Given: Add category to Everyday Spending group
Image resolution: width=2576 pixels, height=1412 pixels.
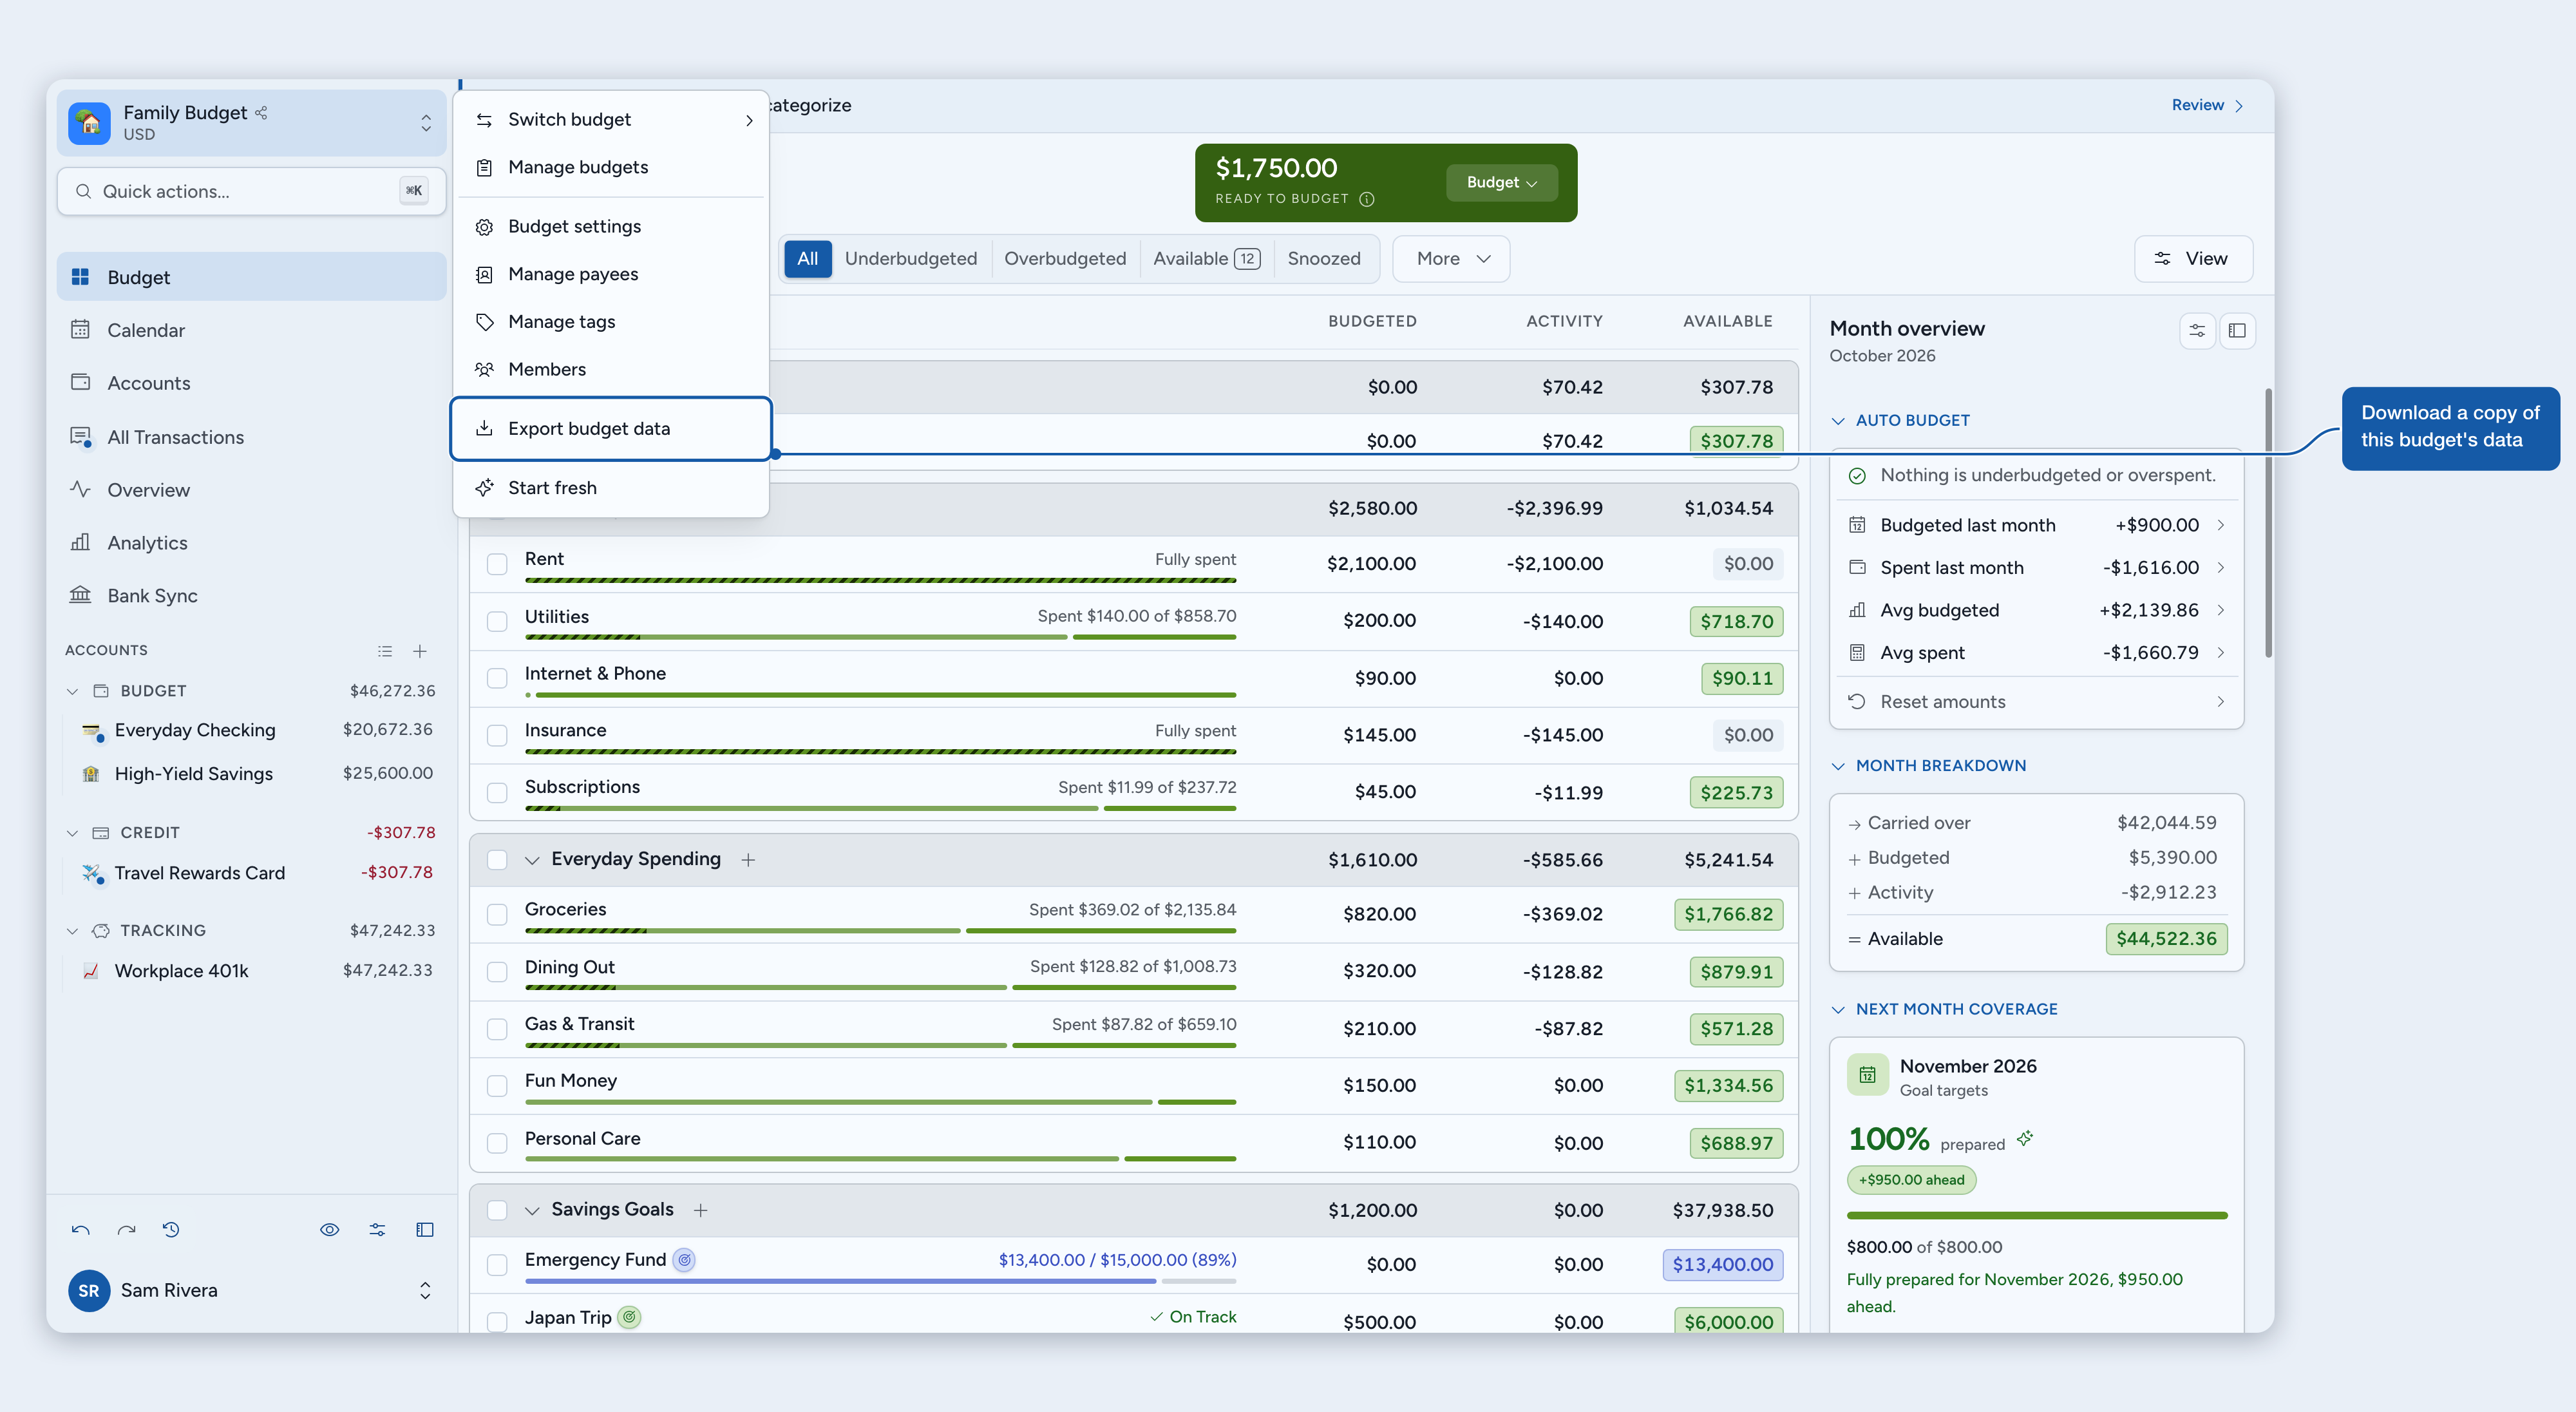Looking at the screenshot, I should pos(748,860).
